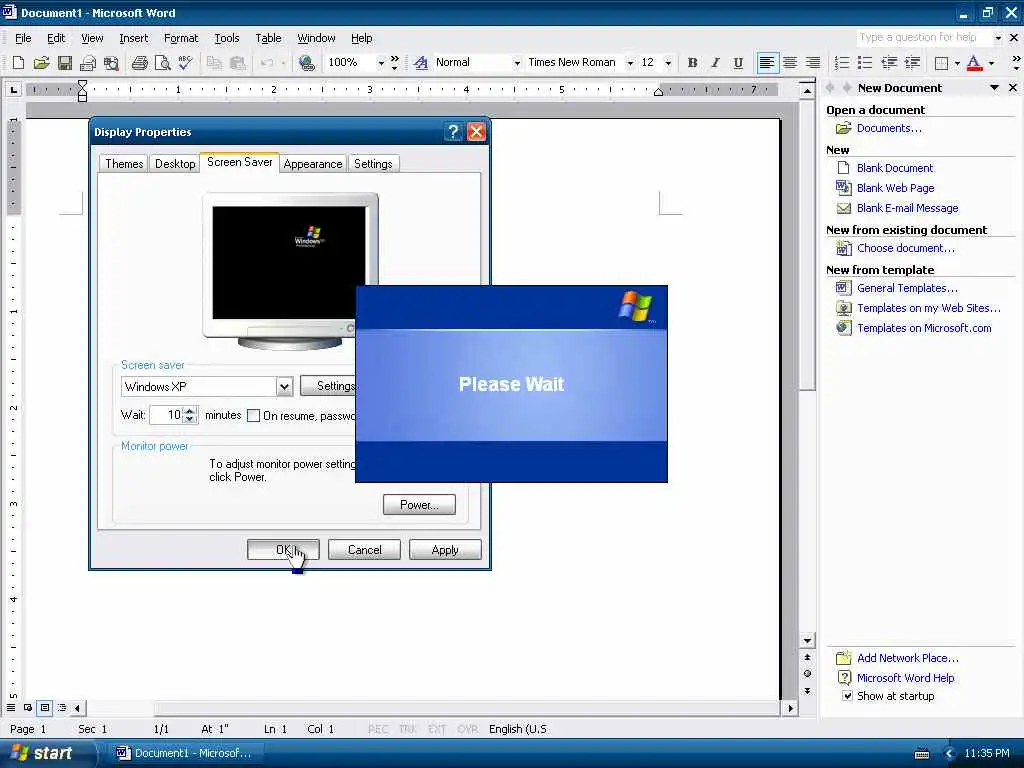Open the New Document task pane menu arrow
The width and height of the screenshot is (1024, 768).
pos(994,88)
